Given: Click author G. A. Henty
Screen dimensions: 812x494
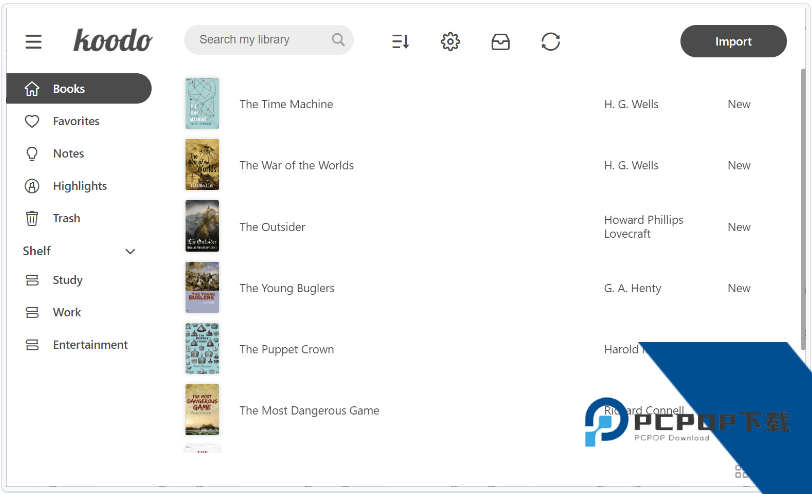Looking at the screenshot, I should coord(633,288).
